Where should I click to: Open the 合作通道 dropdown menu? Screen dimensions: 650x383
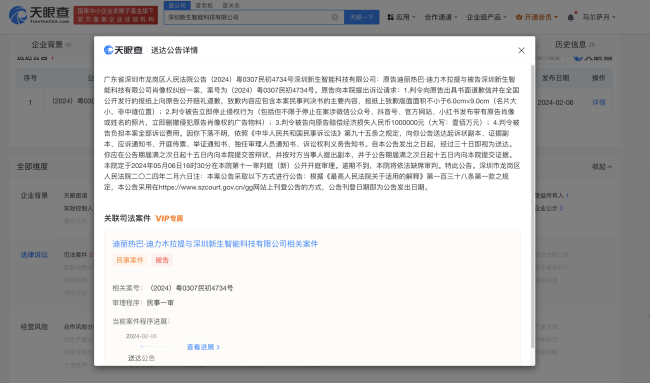pos(441,17)
